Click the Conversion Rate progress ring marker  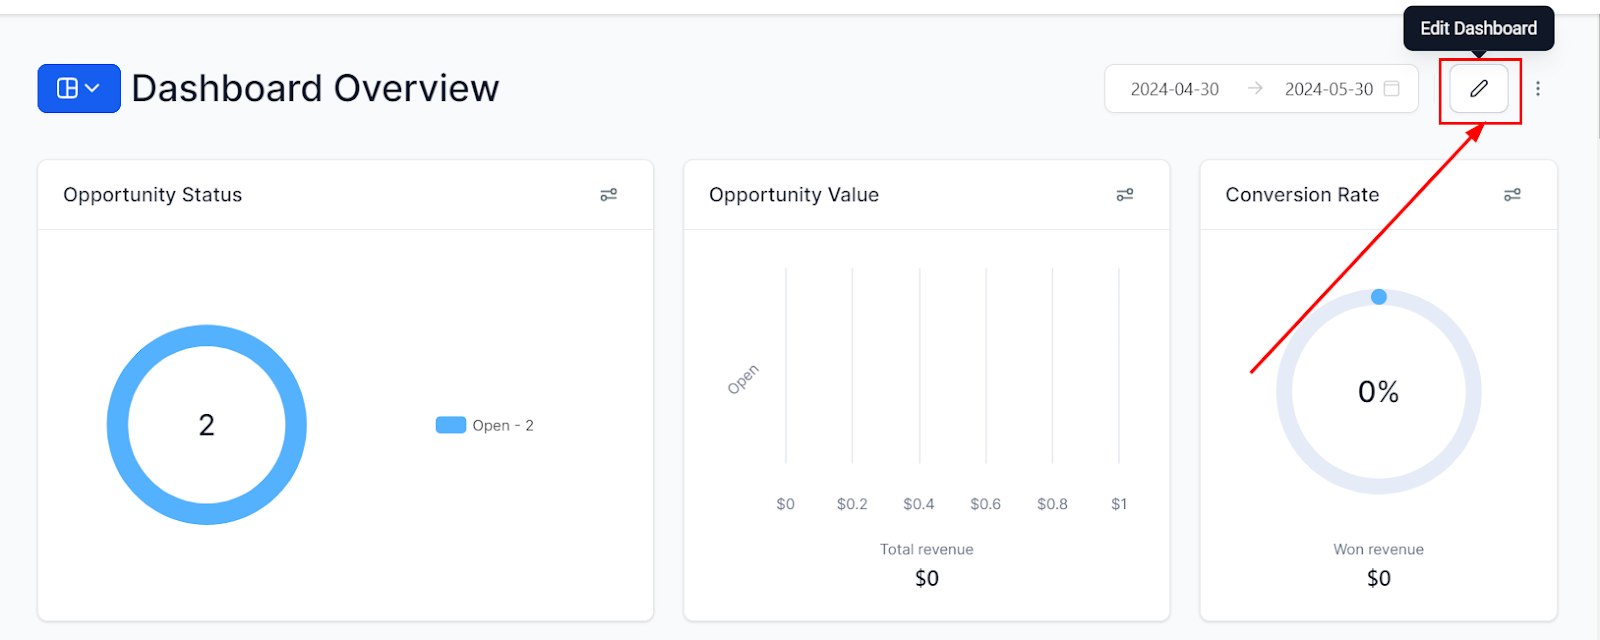1378,296
